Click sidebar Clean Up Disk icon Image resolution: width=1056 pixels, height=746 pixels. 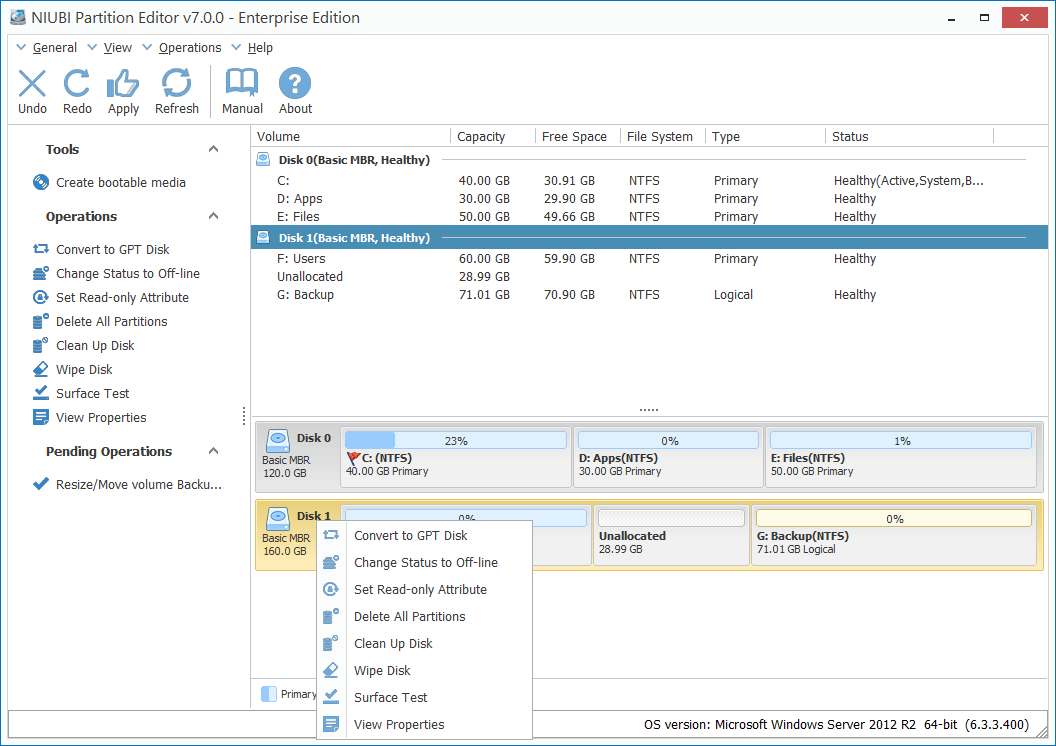(41, 345)
